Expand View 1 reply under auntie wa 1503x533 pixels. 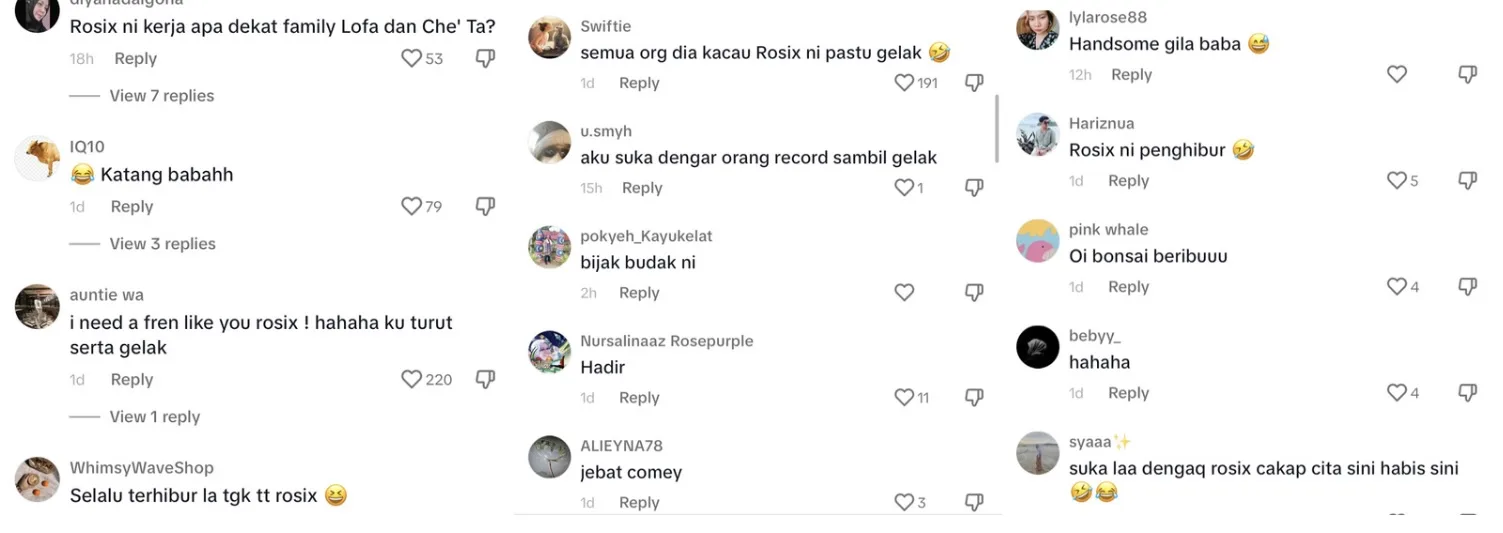point(155,417)
